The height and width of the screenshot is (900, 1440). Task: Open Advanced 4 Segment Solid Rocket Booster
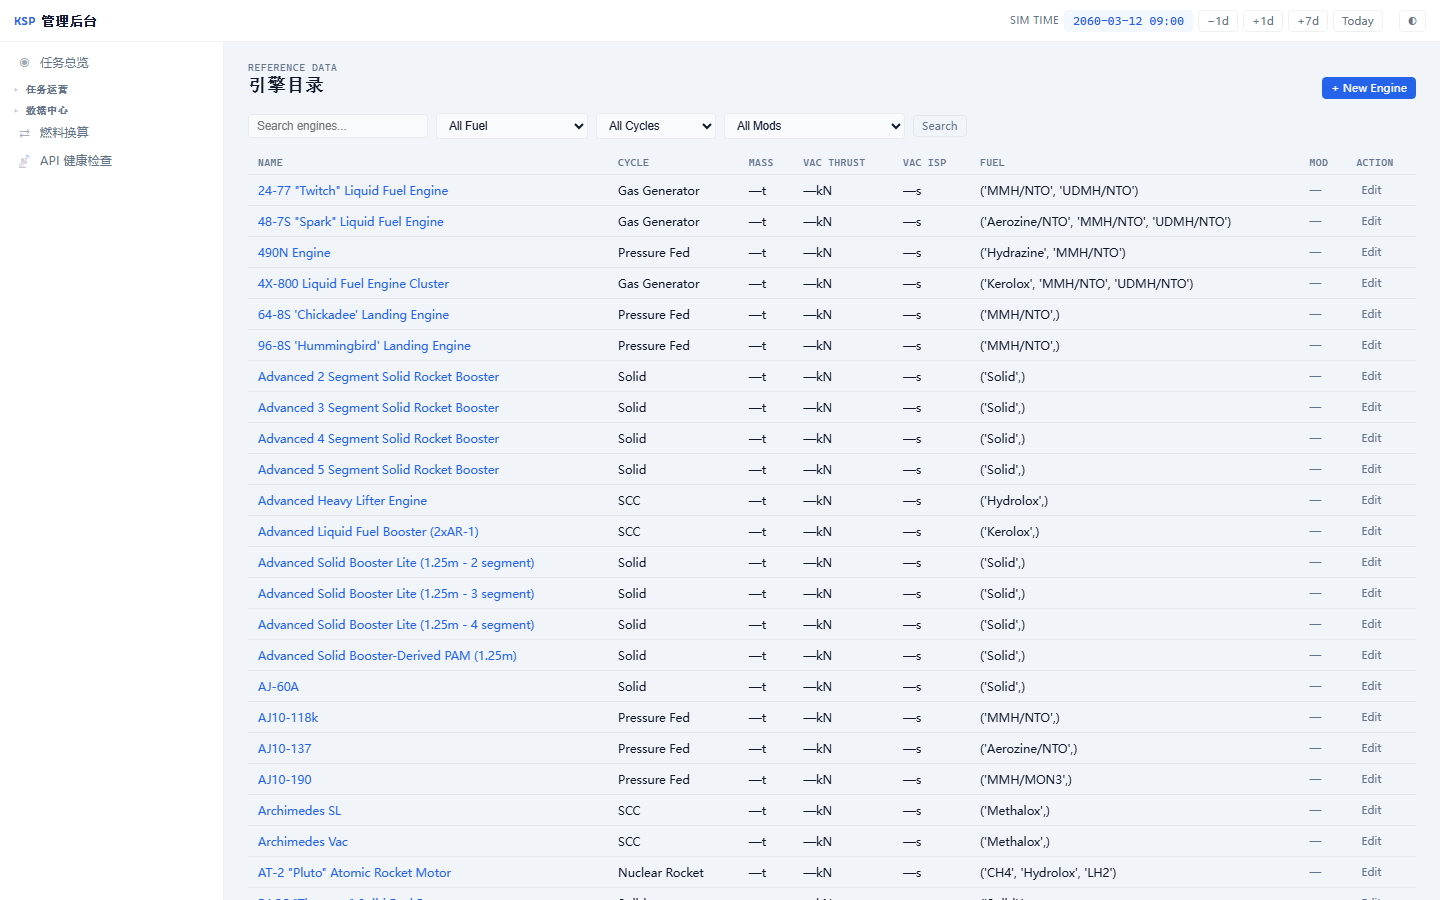(x=378, y=439)
